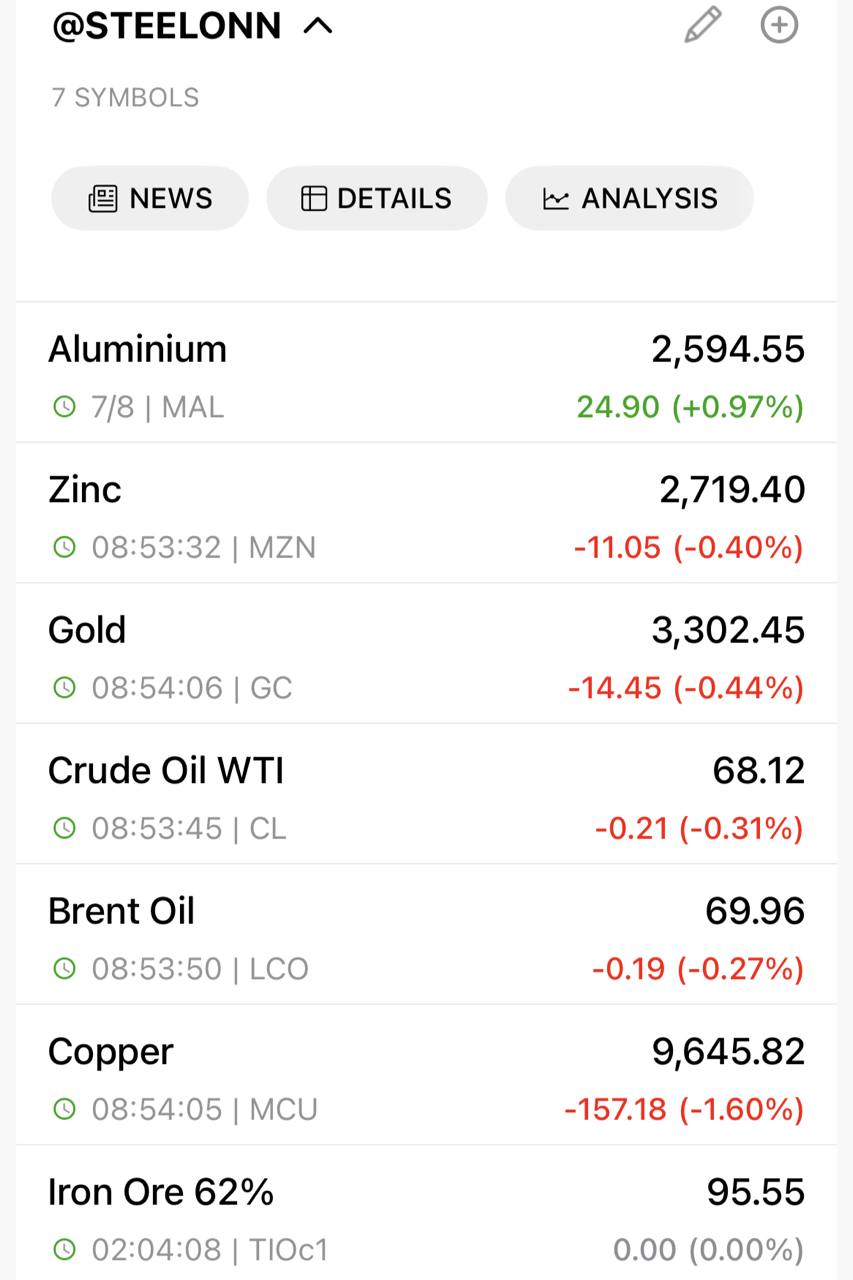Screen dimensions: 853x1280
Task: Select Crude Oil WTI entry
Action: [166, 771]
